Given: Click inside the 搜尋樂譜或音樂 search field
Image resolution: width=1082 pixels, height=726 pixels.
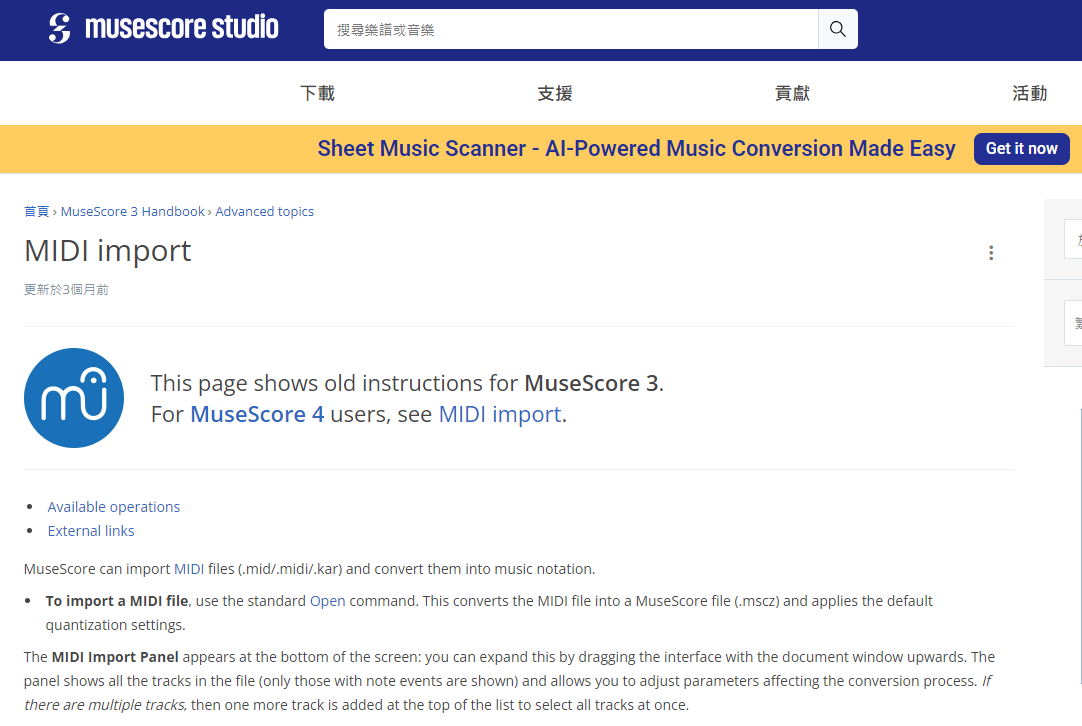Looking at the screenshot, I should tap(570, 28).
